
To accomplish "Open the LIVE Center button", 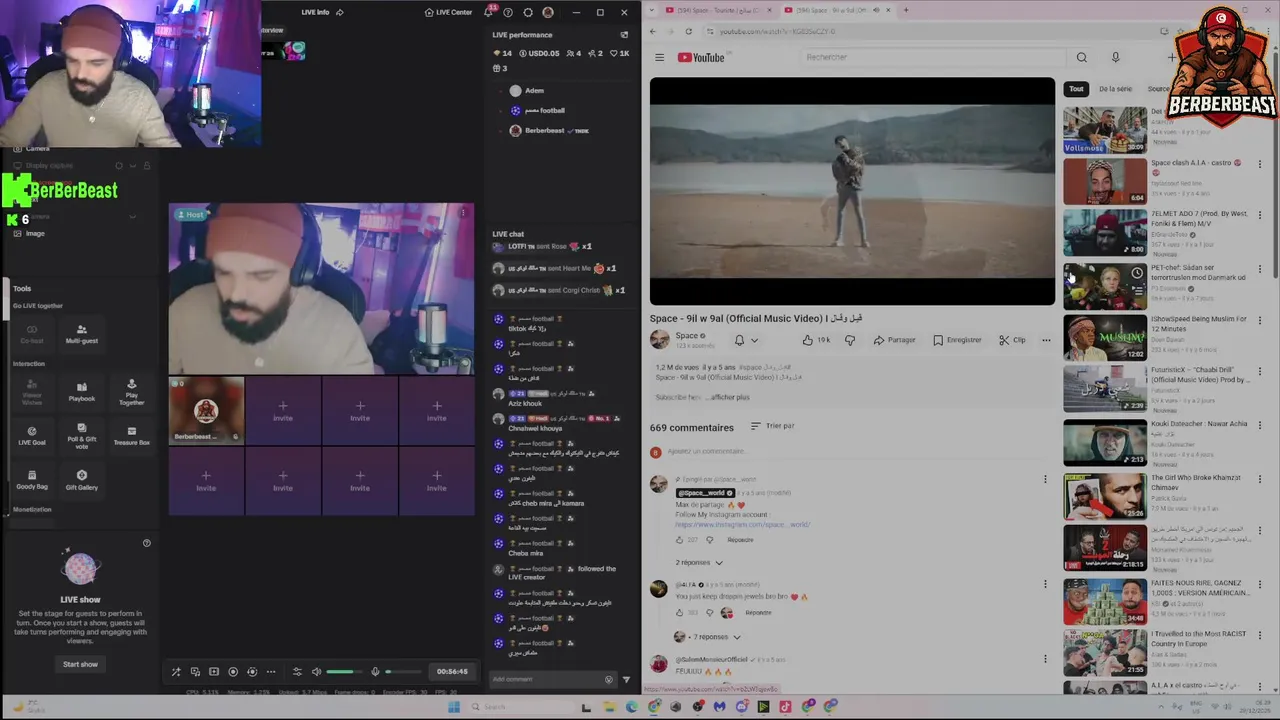I will pos(448,12).
